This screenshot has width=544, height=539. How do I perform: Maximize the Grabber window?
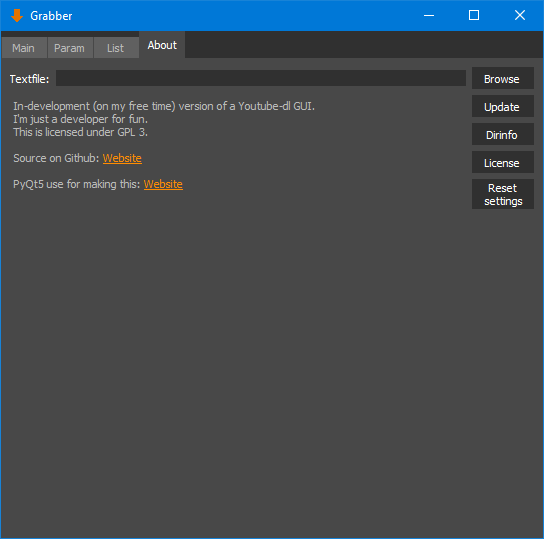click(474, 15)
